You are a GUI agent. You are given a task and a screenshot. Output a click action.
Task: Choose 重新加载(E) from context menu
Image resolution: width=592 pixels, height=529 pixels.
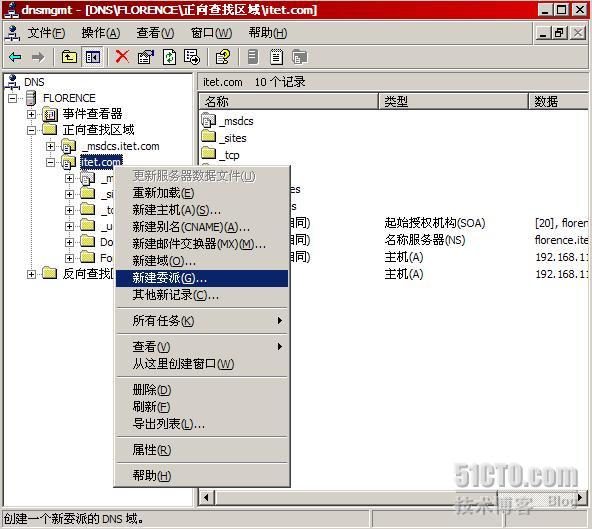202,193
